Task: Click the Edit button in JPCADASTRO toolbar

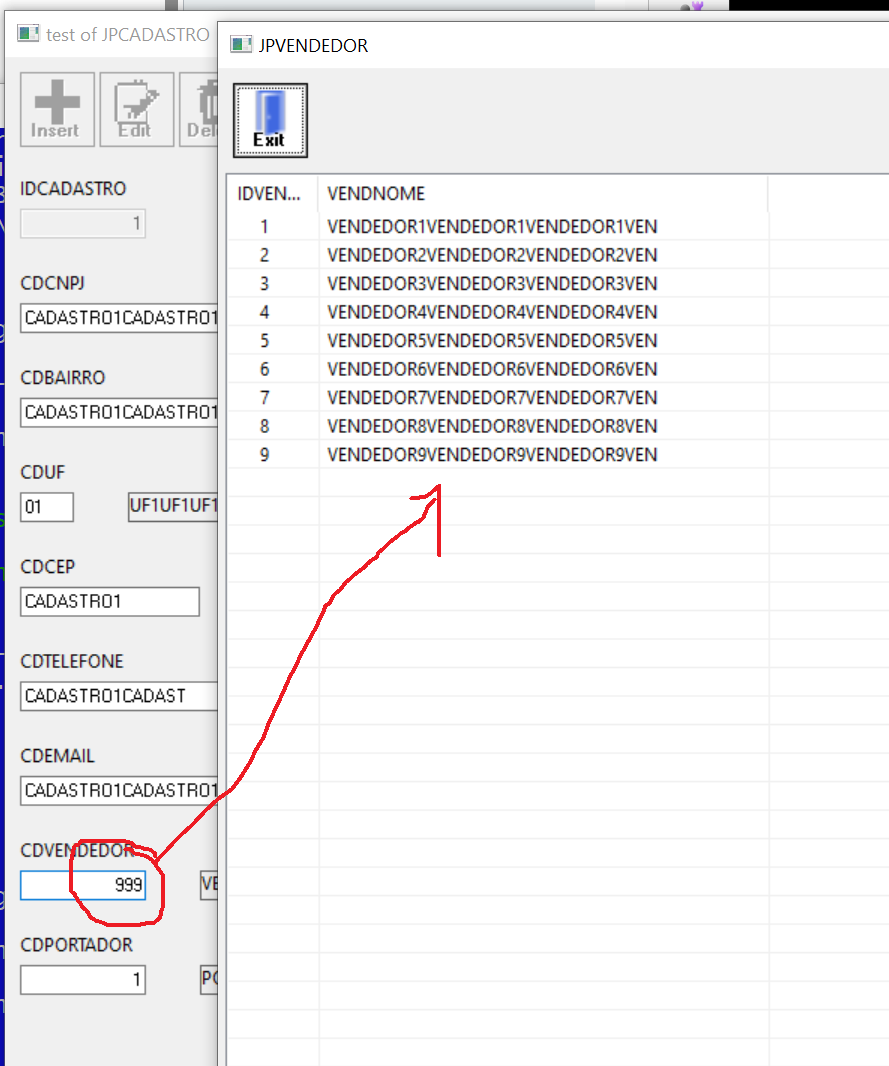Action: point(137,109)
